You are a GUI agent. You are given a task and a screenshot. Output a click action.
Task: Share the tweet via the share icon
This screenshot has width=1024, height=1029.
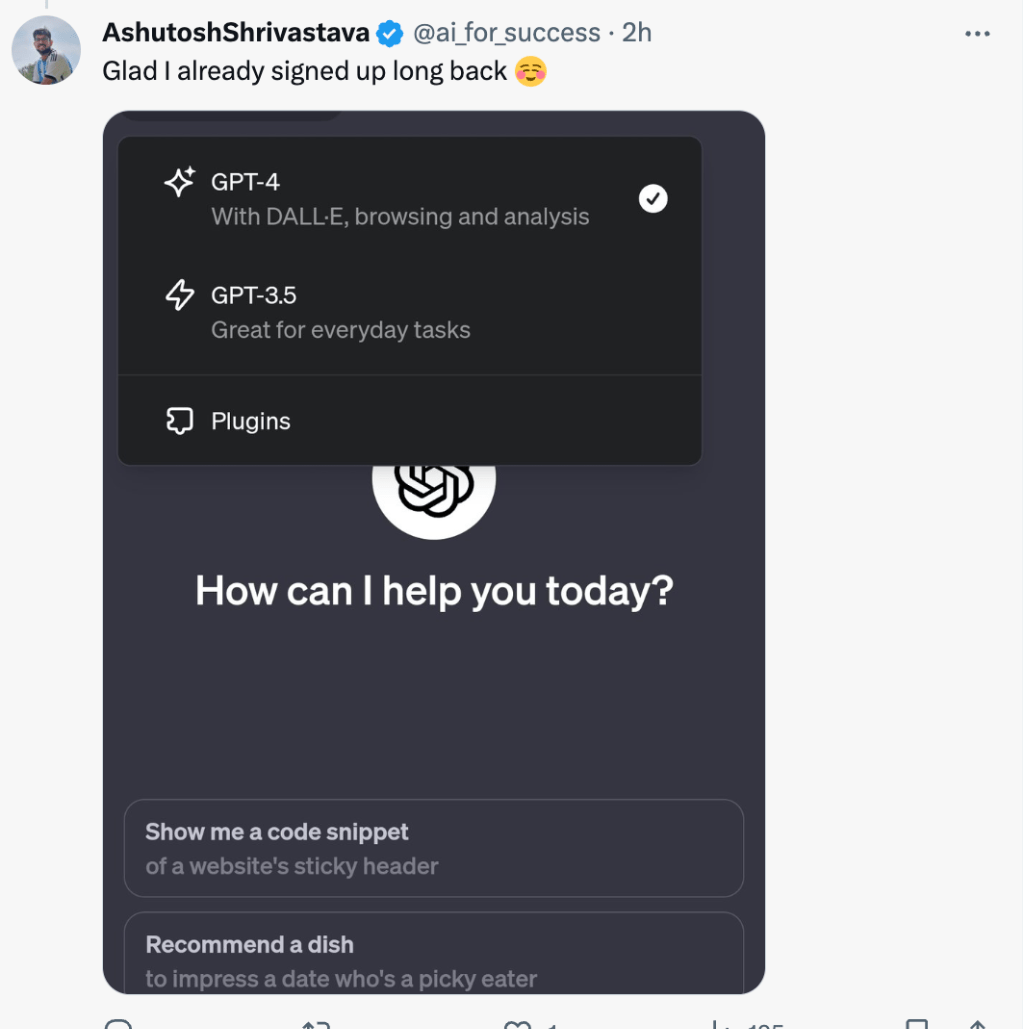977,1025
